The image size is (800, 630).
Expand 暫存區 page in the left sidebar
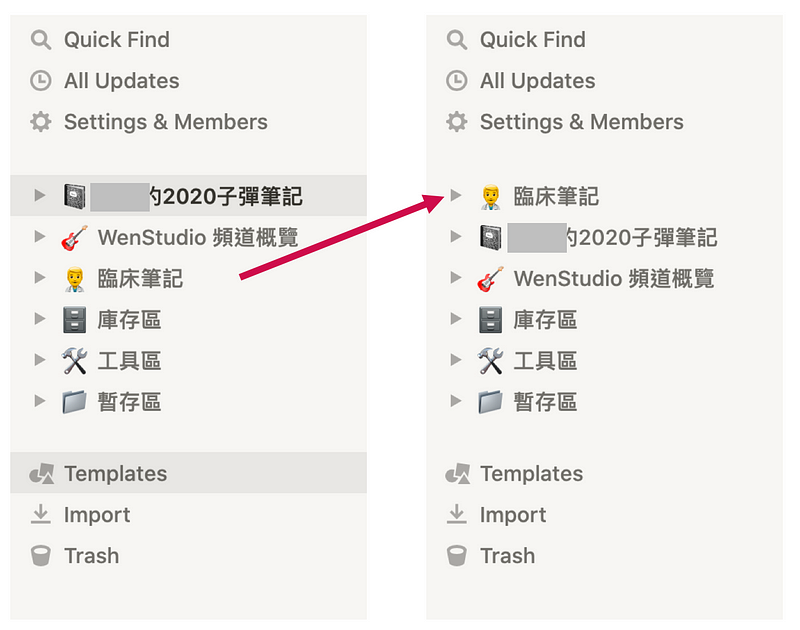click(x=40, y=401)
